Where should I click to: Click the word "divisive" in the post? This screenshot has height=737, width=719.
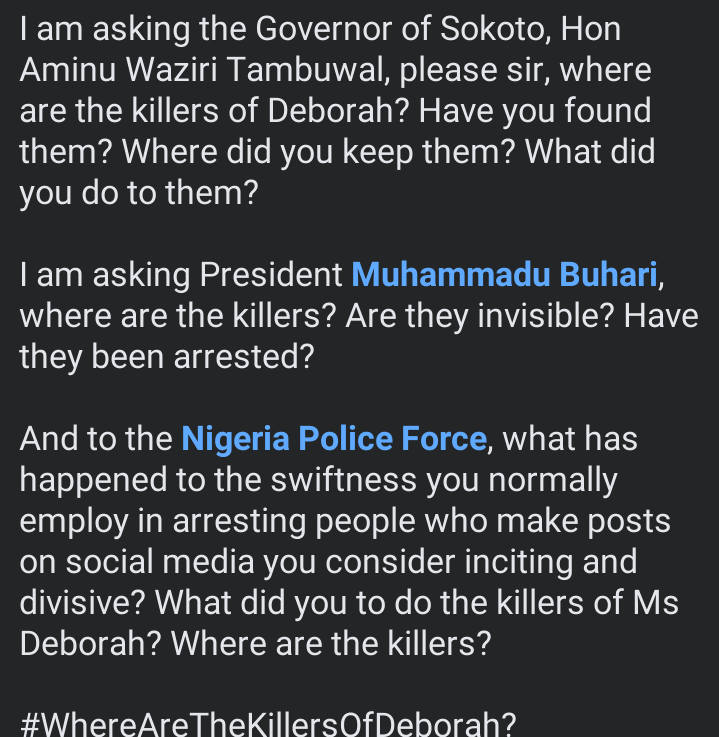click(x=82, y=603)
